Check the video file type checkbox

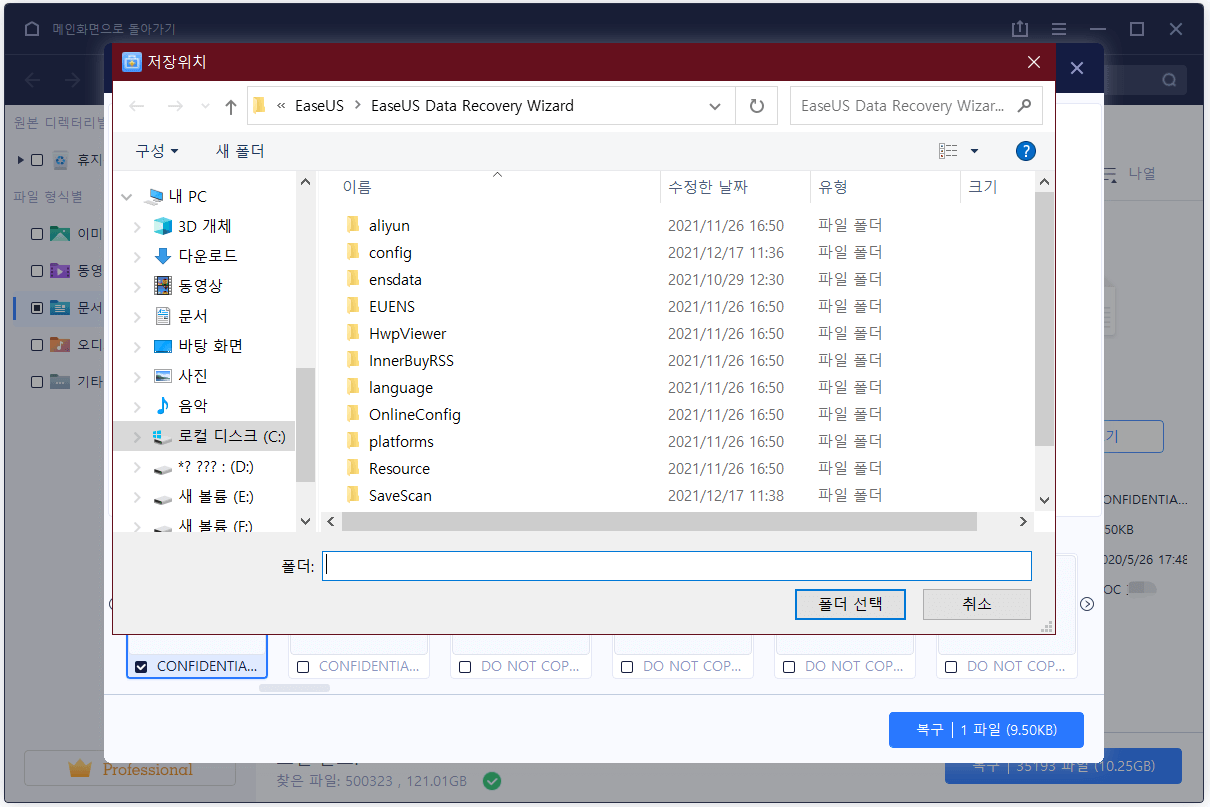coord(37,271)
